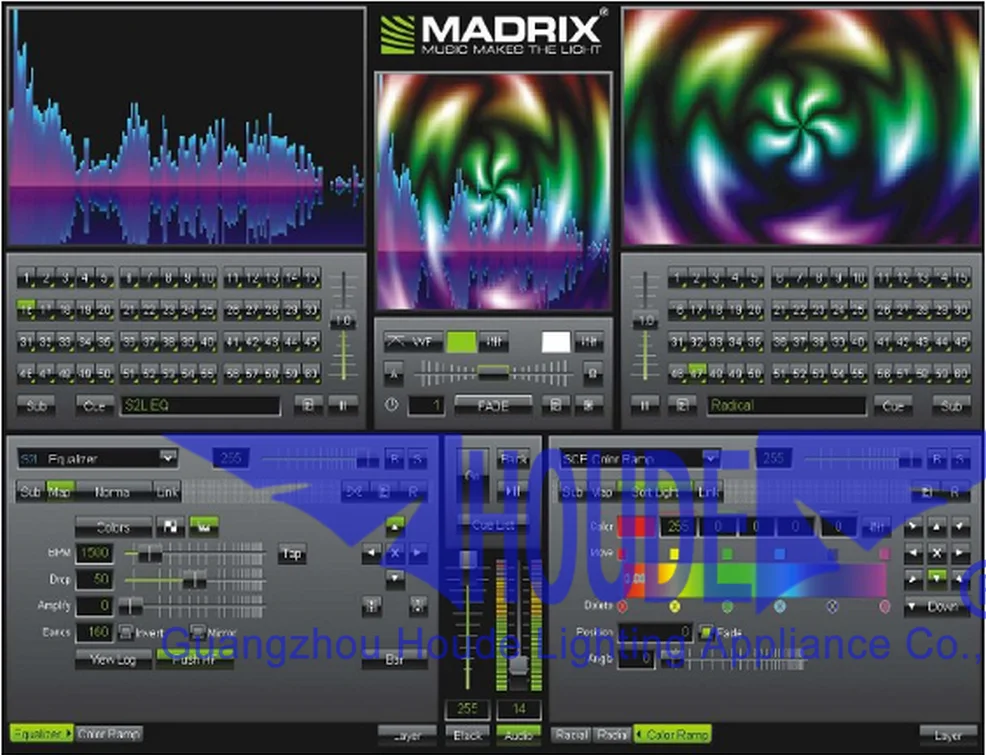Pause the right deck effect
Screen dimensions: 986x755
pyautogui.click(x=645, y=405)
